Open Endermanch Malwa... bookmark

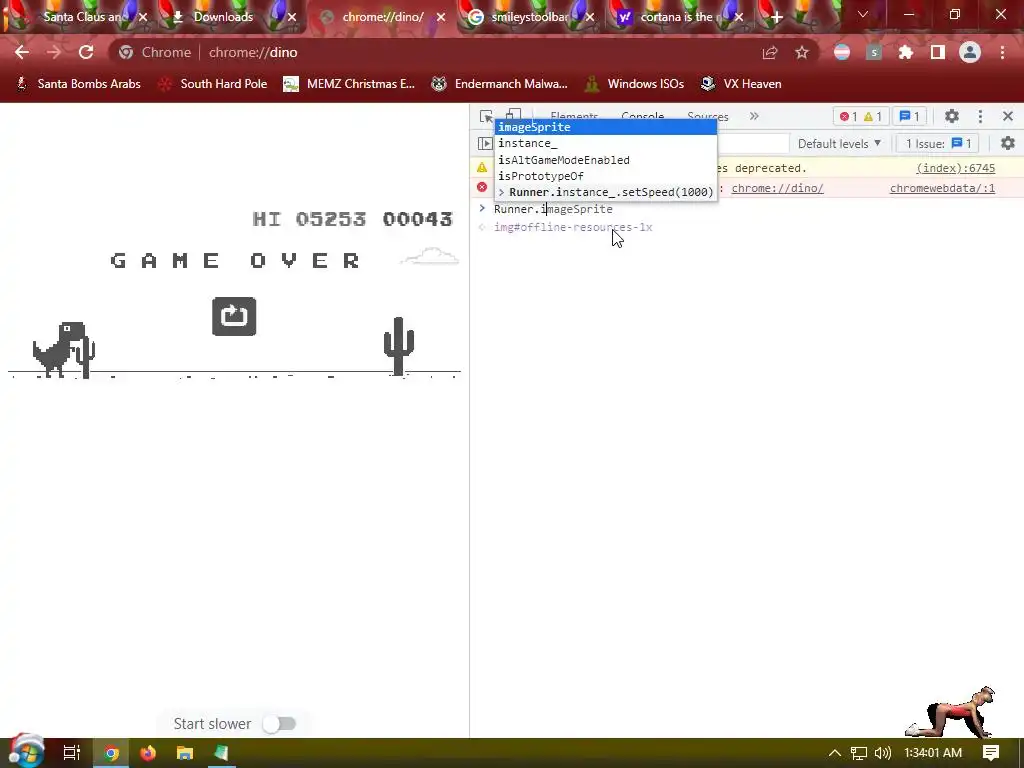(x=500, y=84)
